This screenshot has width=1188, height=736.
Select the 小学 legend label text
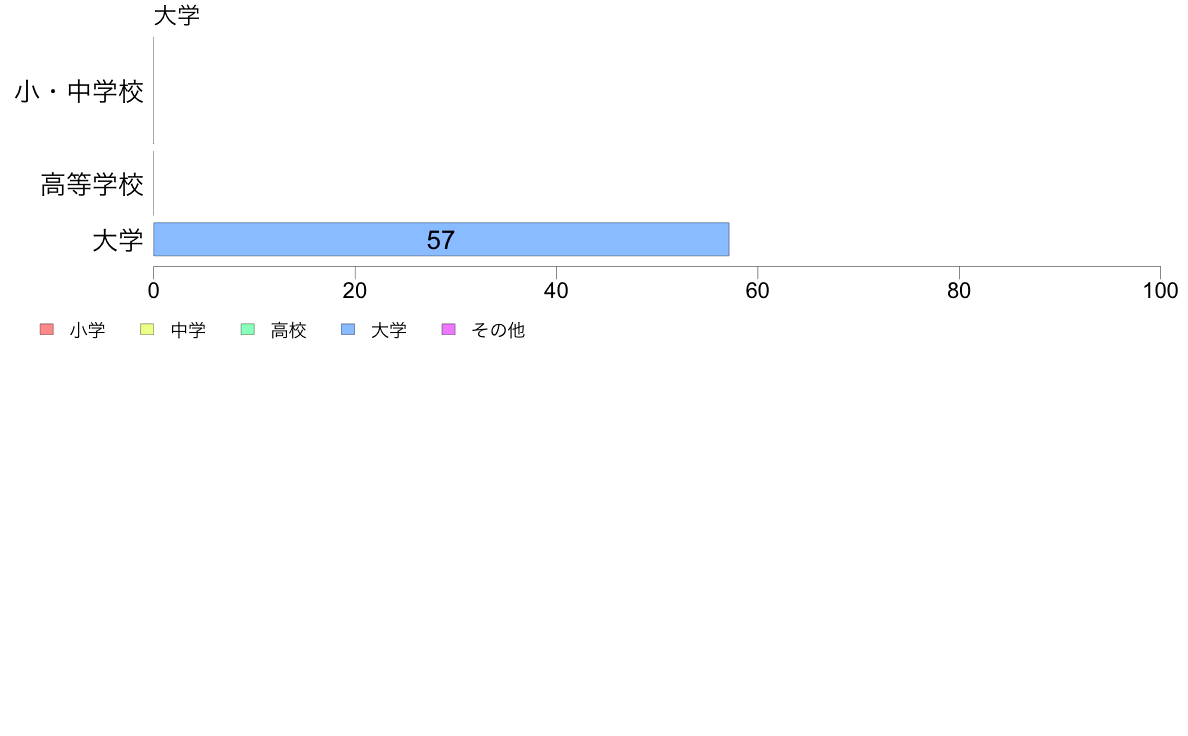pos(87,330)
